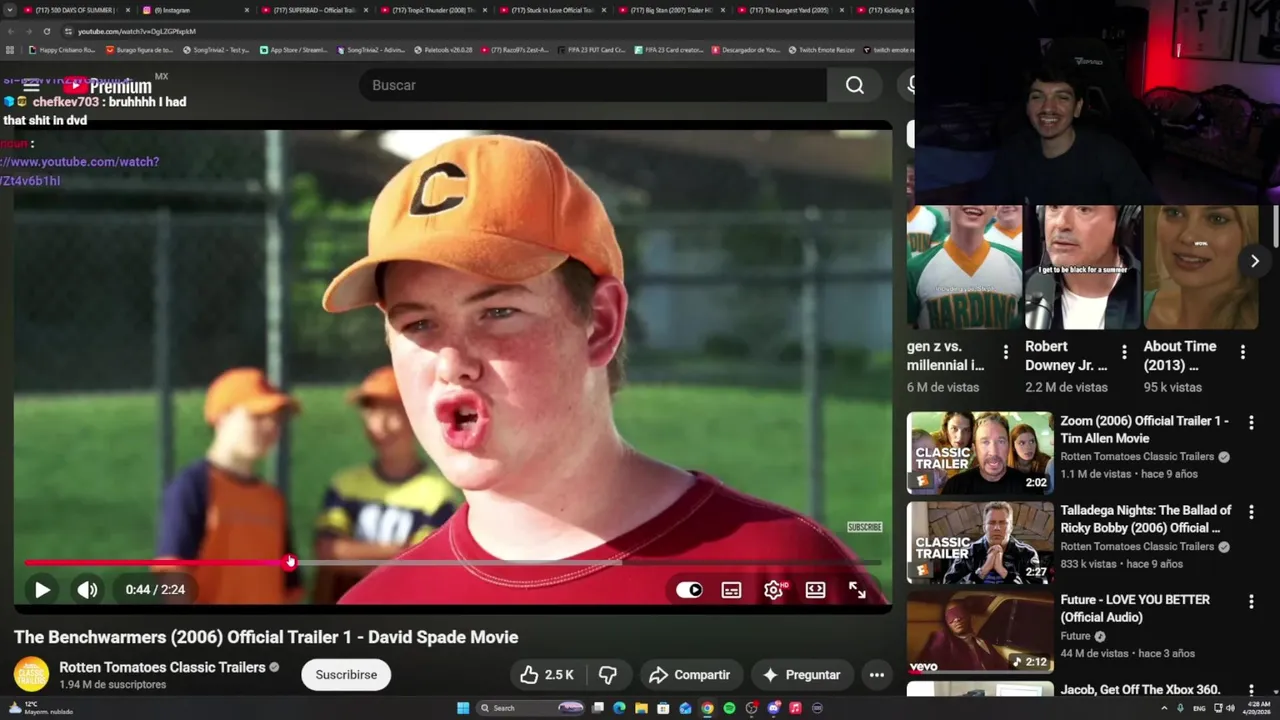Open Happy Cristiano Ro... bookmark
This screenshot has height=720, width=1280.
point(62,50)
